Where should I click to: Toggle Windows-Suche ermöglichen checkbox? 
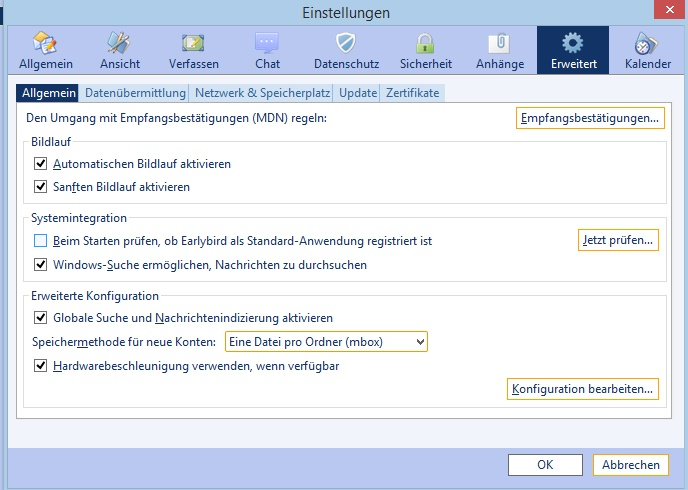coord(40,265)
